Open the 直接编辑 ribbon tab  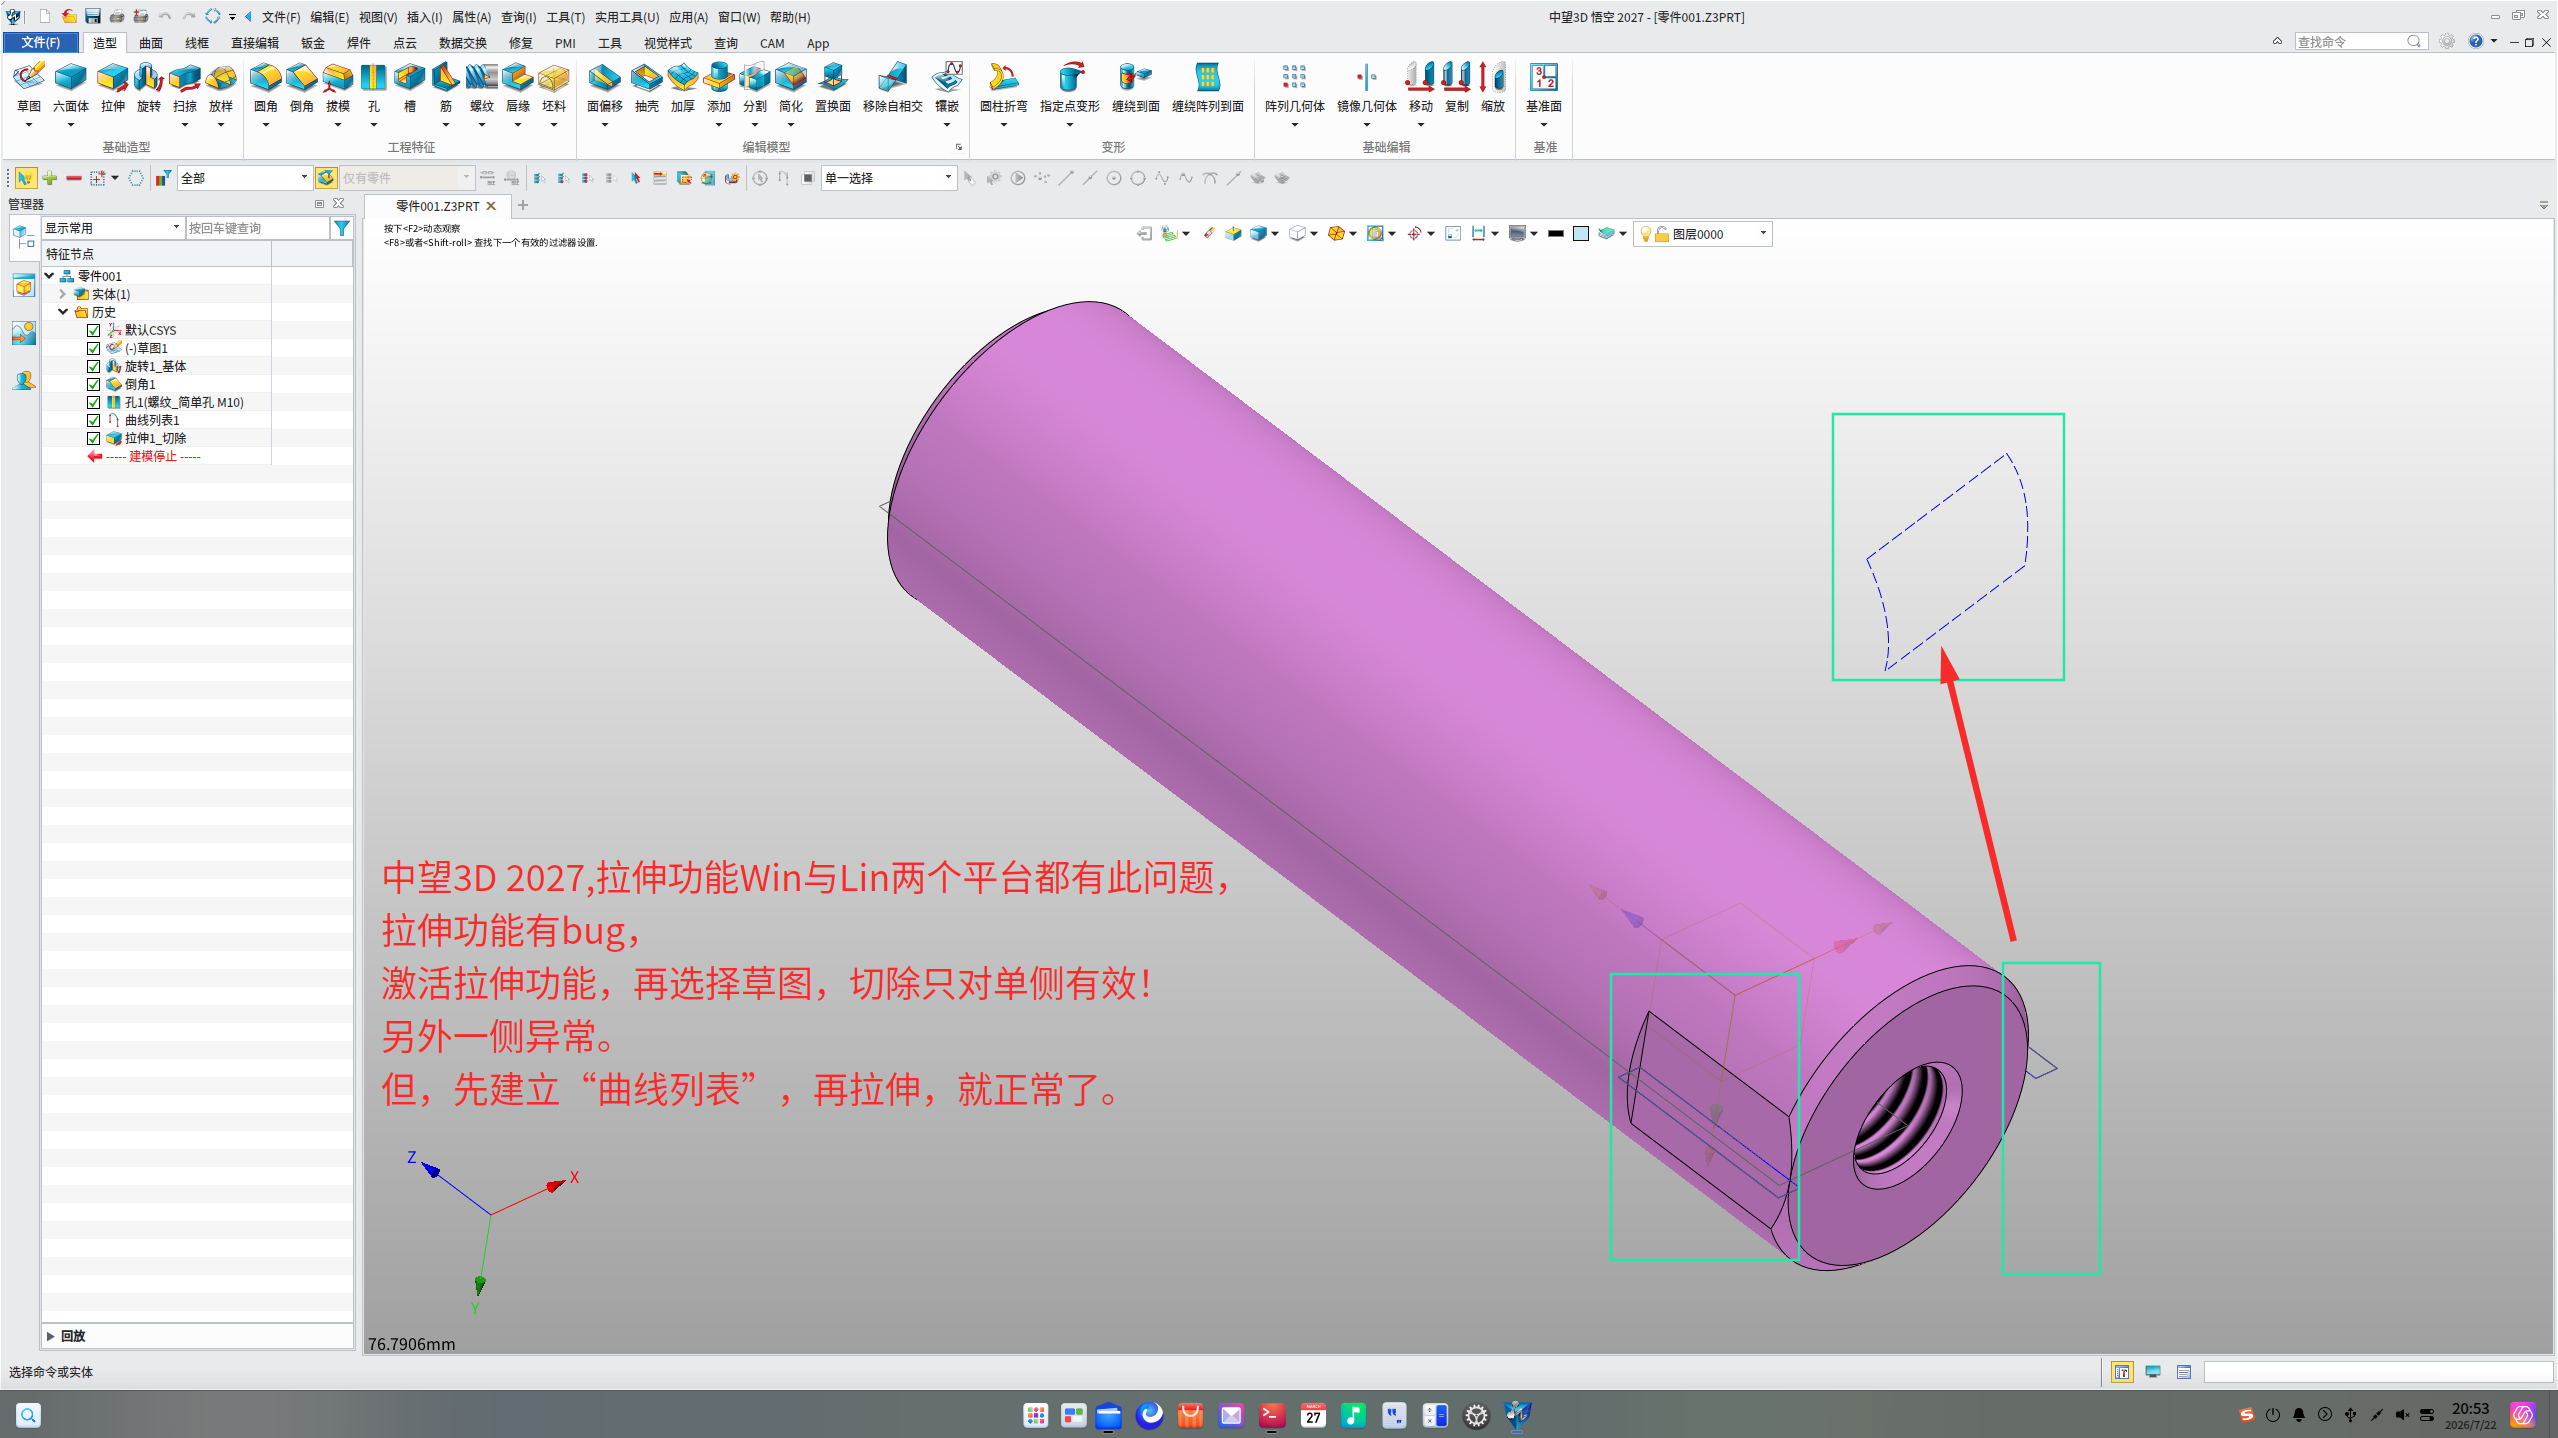tap(255, 43)
